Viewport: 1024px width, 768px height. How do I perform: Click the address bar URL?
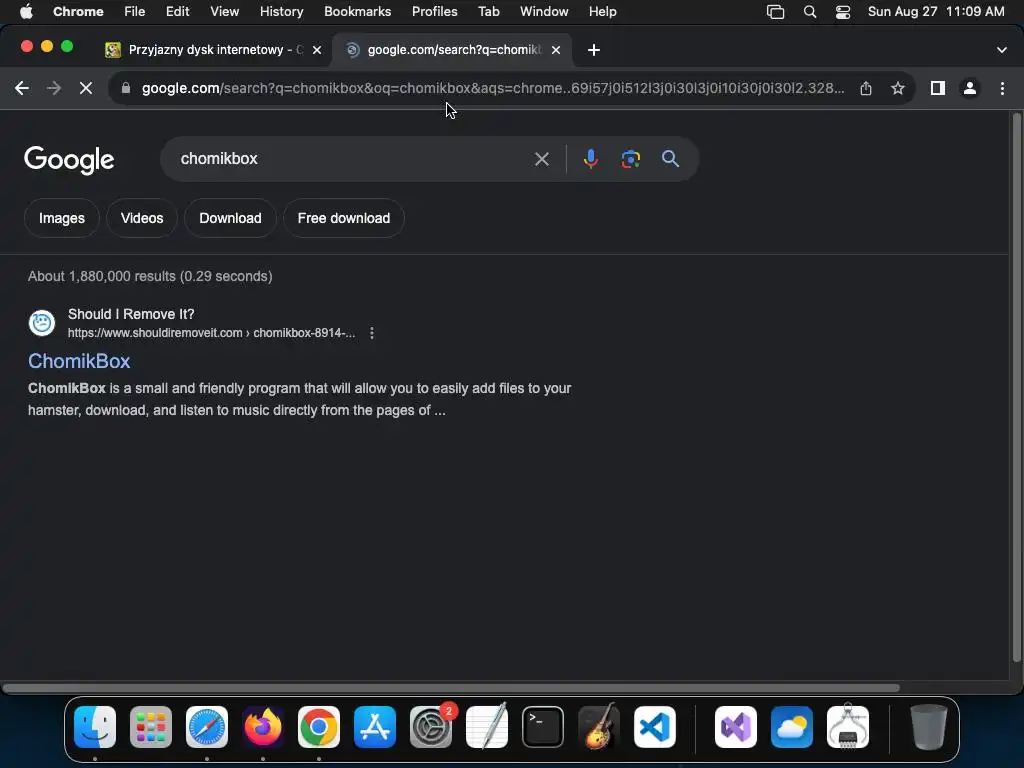[x=492, y=88]
